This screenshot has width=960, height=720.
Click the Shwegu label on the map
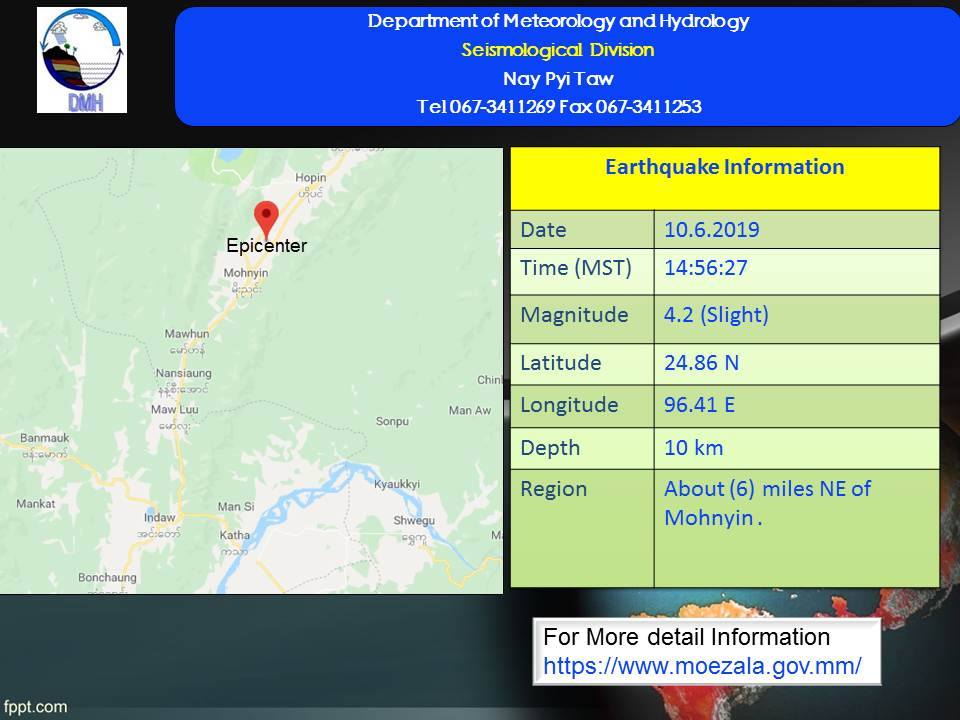pyautogui.click(x=414, y=521)
